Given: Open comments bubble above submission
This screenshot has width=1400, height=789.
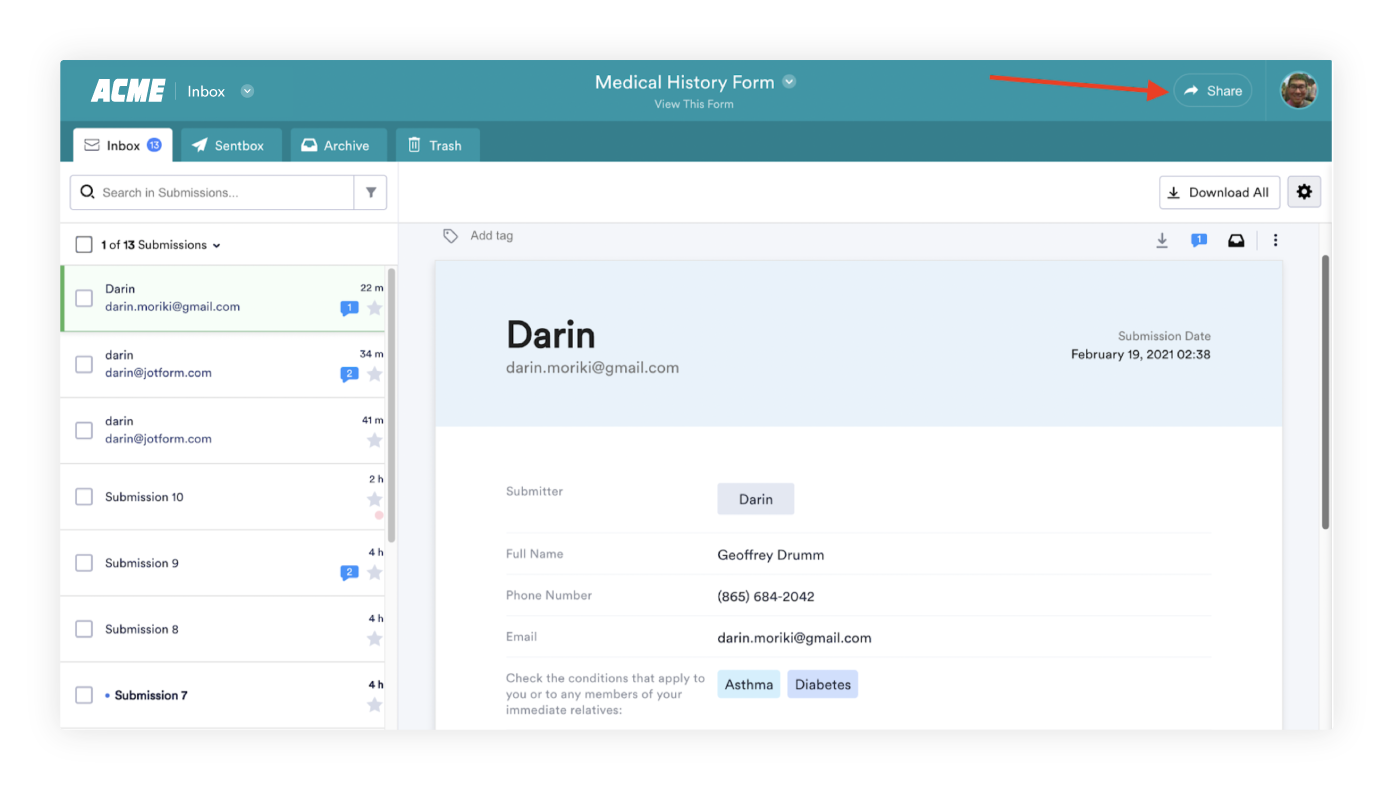Looking at the screenshot, I should (1199, 240).
